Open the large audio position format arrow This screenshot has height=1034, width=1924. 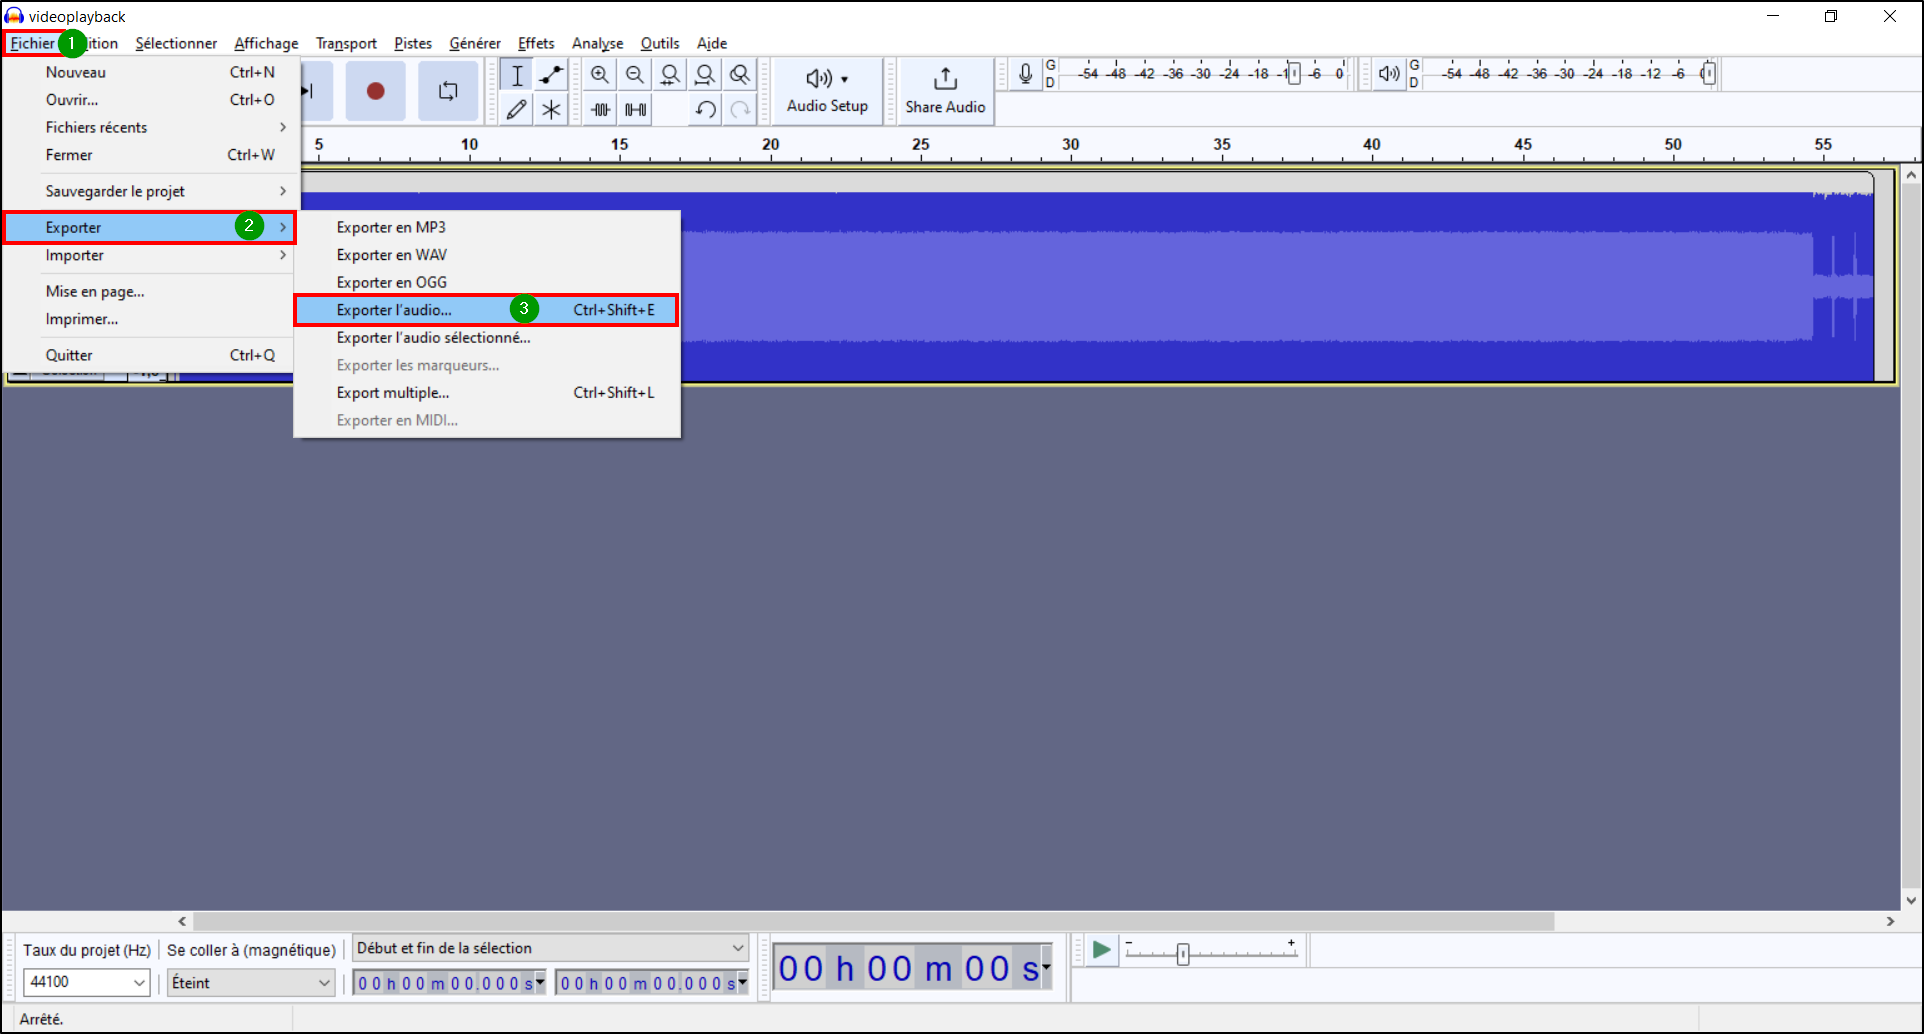(1046, 967)
